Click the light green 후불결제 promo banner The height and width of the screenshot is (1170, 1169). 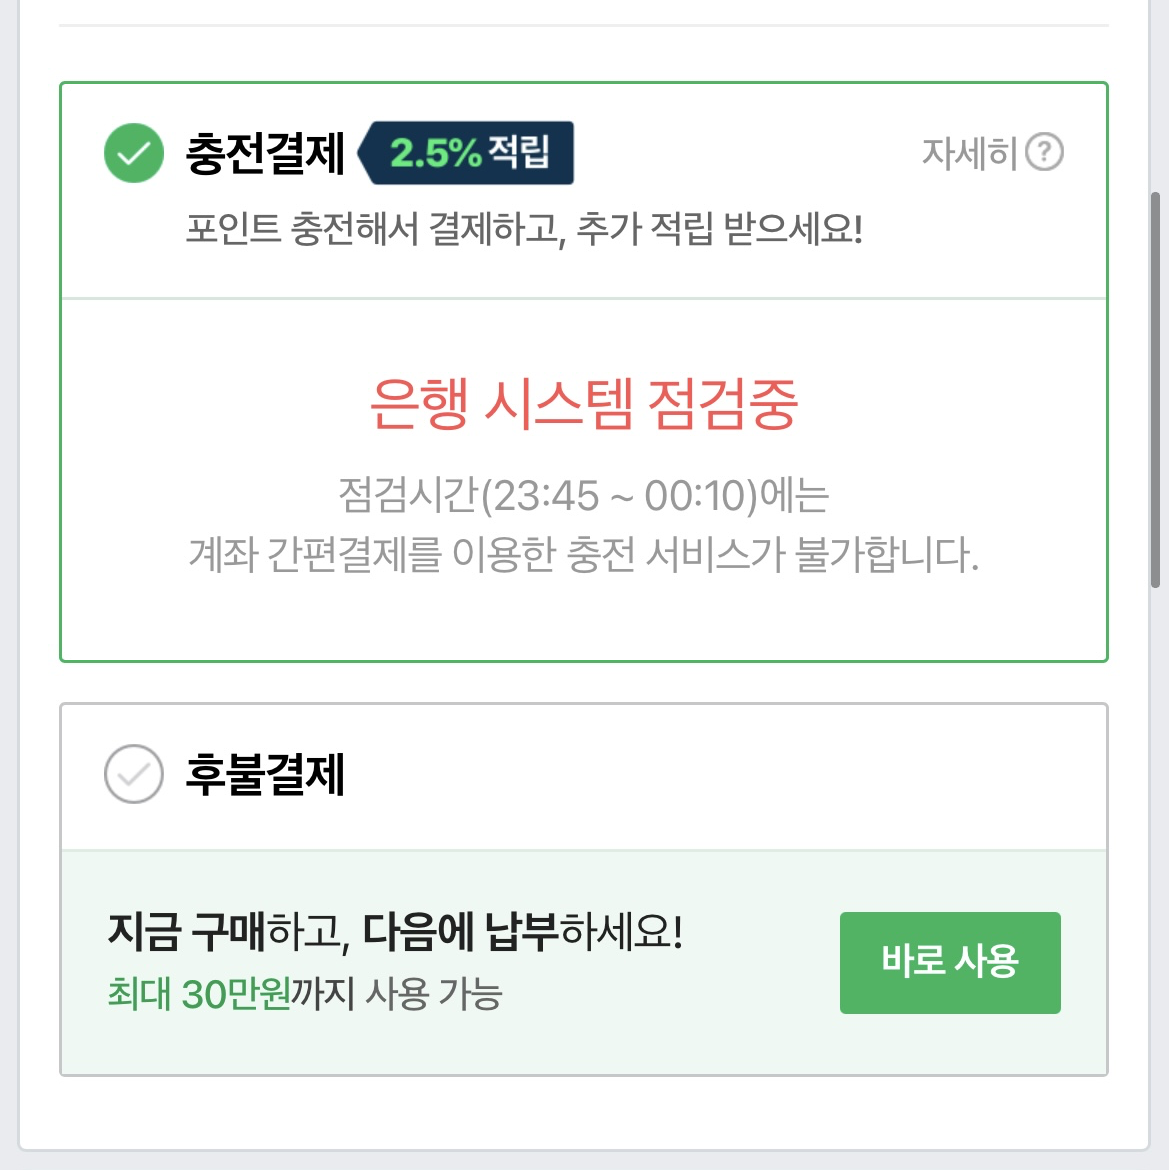click(584, 963)
